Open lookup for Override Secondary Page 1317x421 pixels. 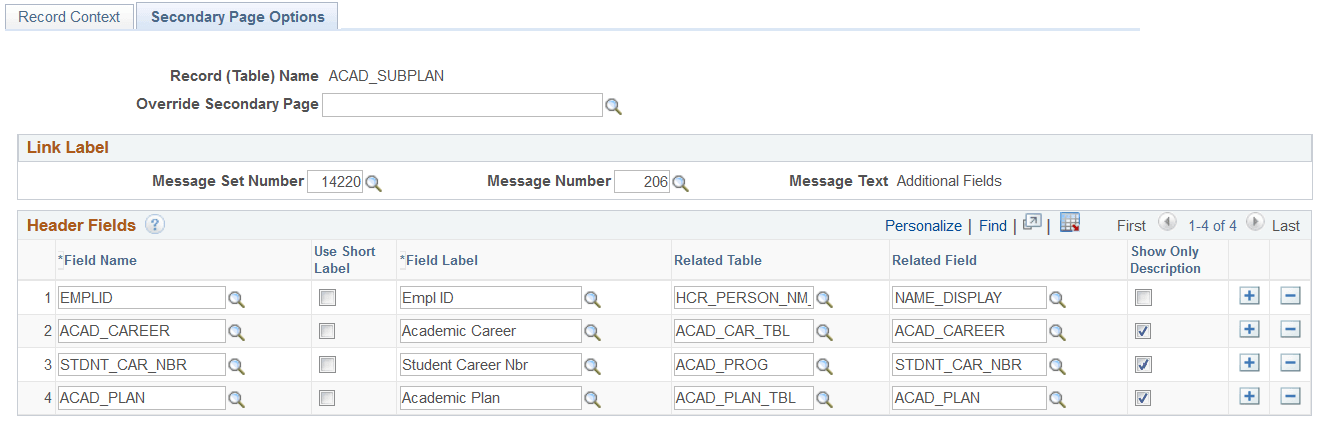click(613, 106)
